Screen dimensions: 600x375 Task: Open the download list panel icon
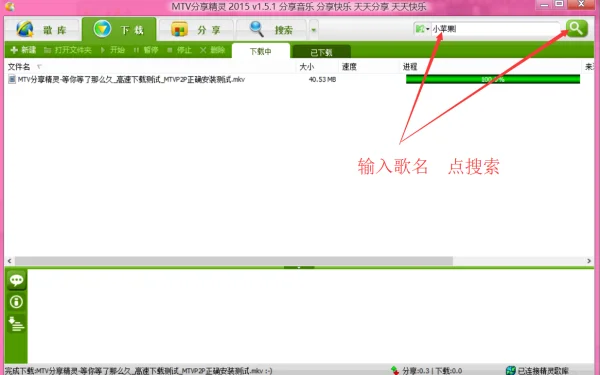click(16, 324)
